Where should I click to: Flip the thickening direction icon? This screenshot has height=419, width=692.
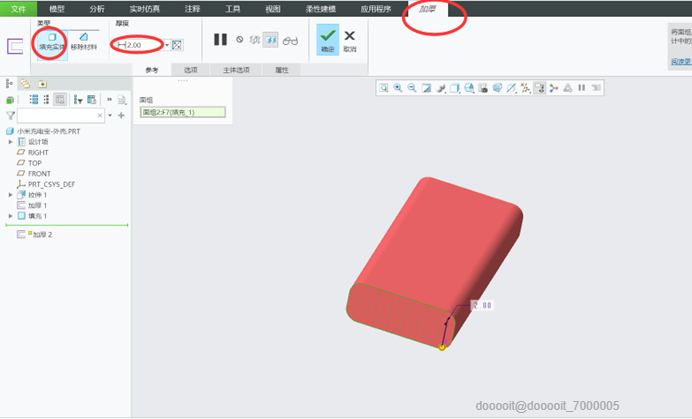point(177,45)
